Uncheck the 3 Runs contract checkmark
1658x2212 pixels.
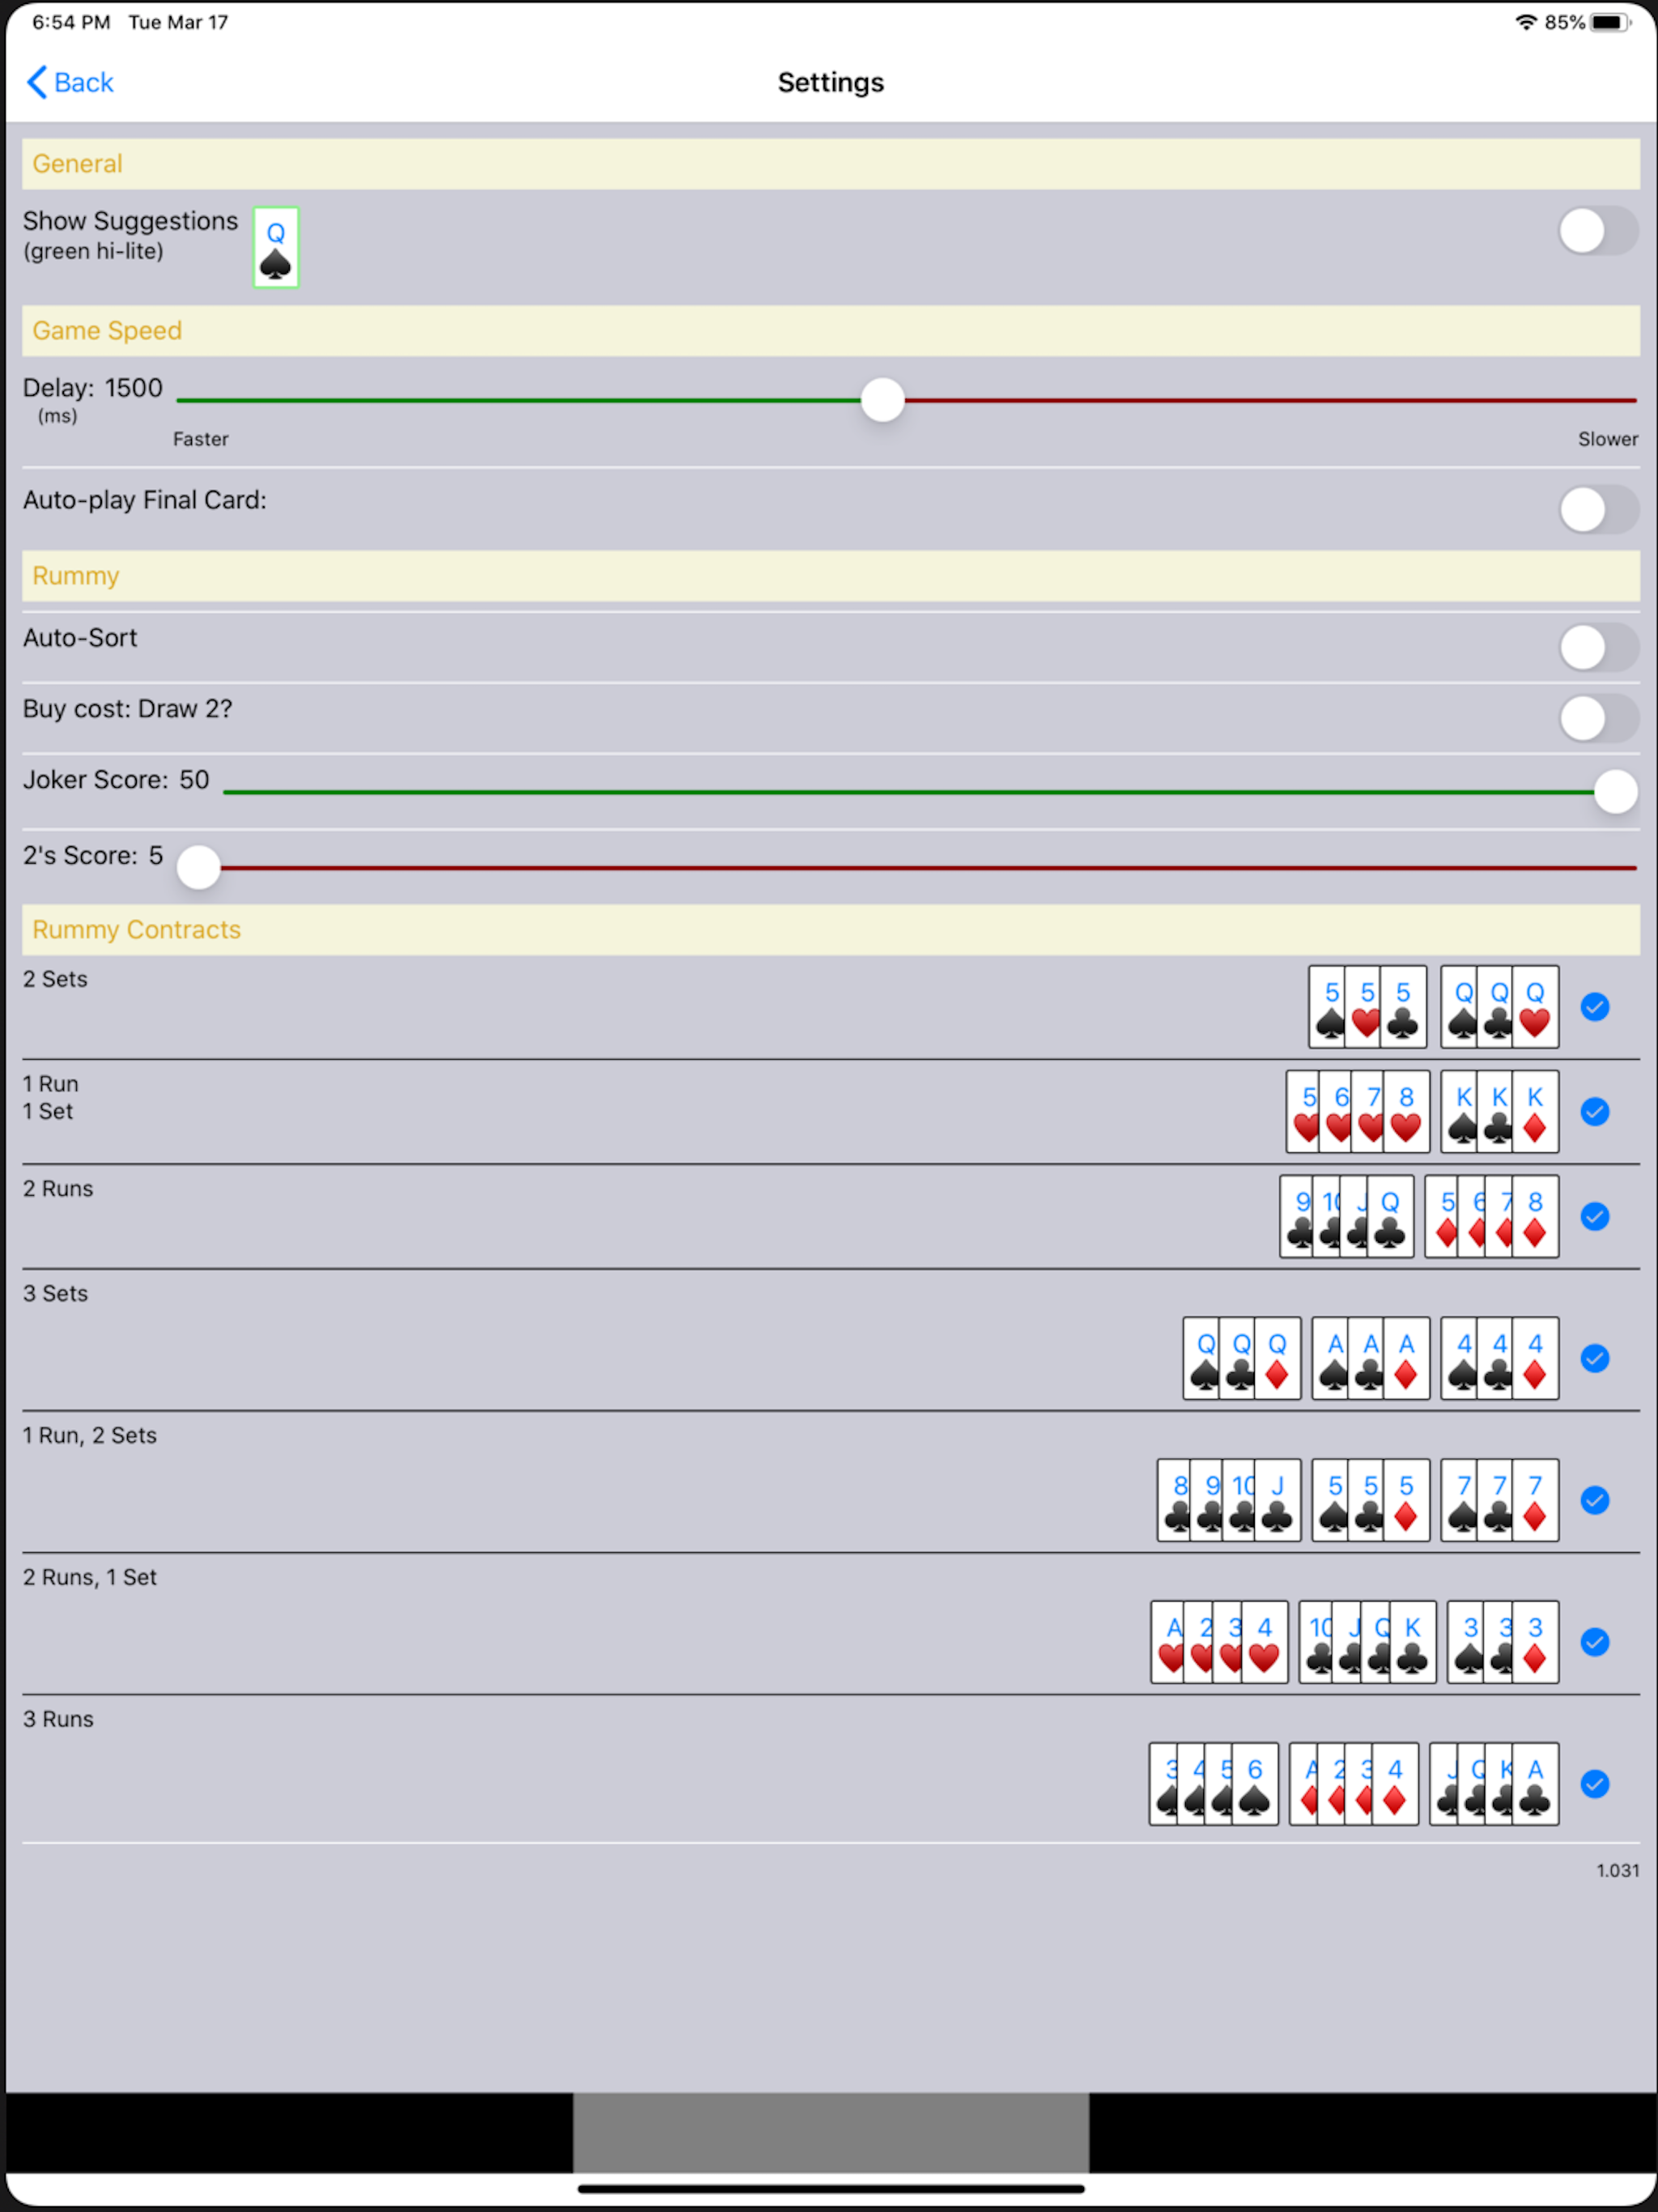1595,1784
